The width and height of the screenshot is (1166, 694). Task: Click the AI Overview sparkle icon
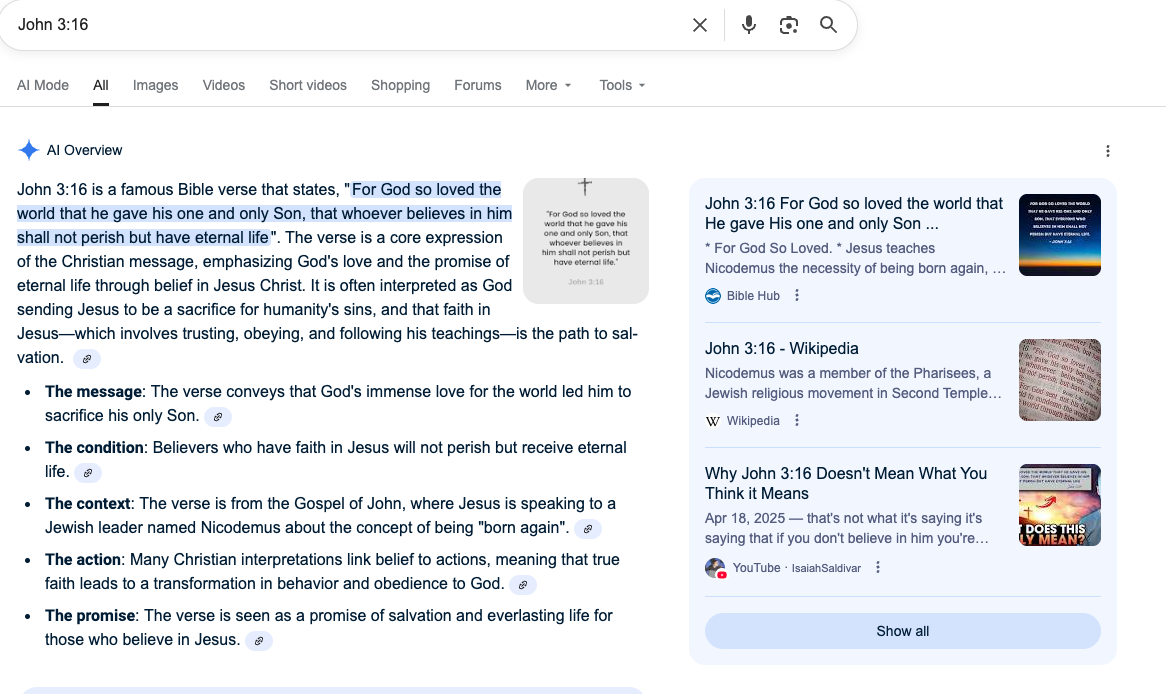point(29,149)
